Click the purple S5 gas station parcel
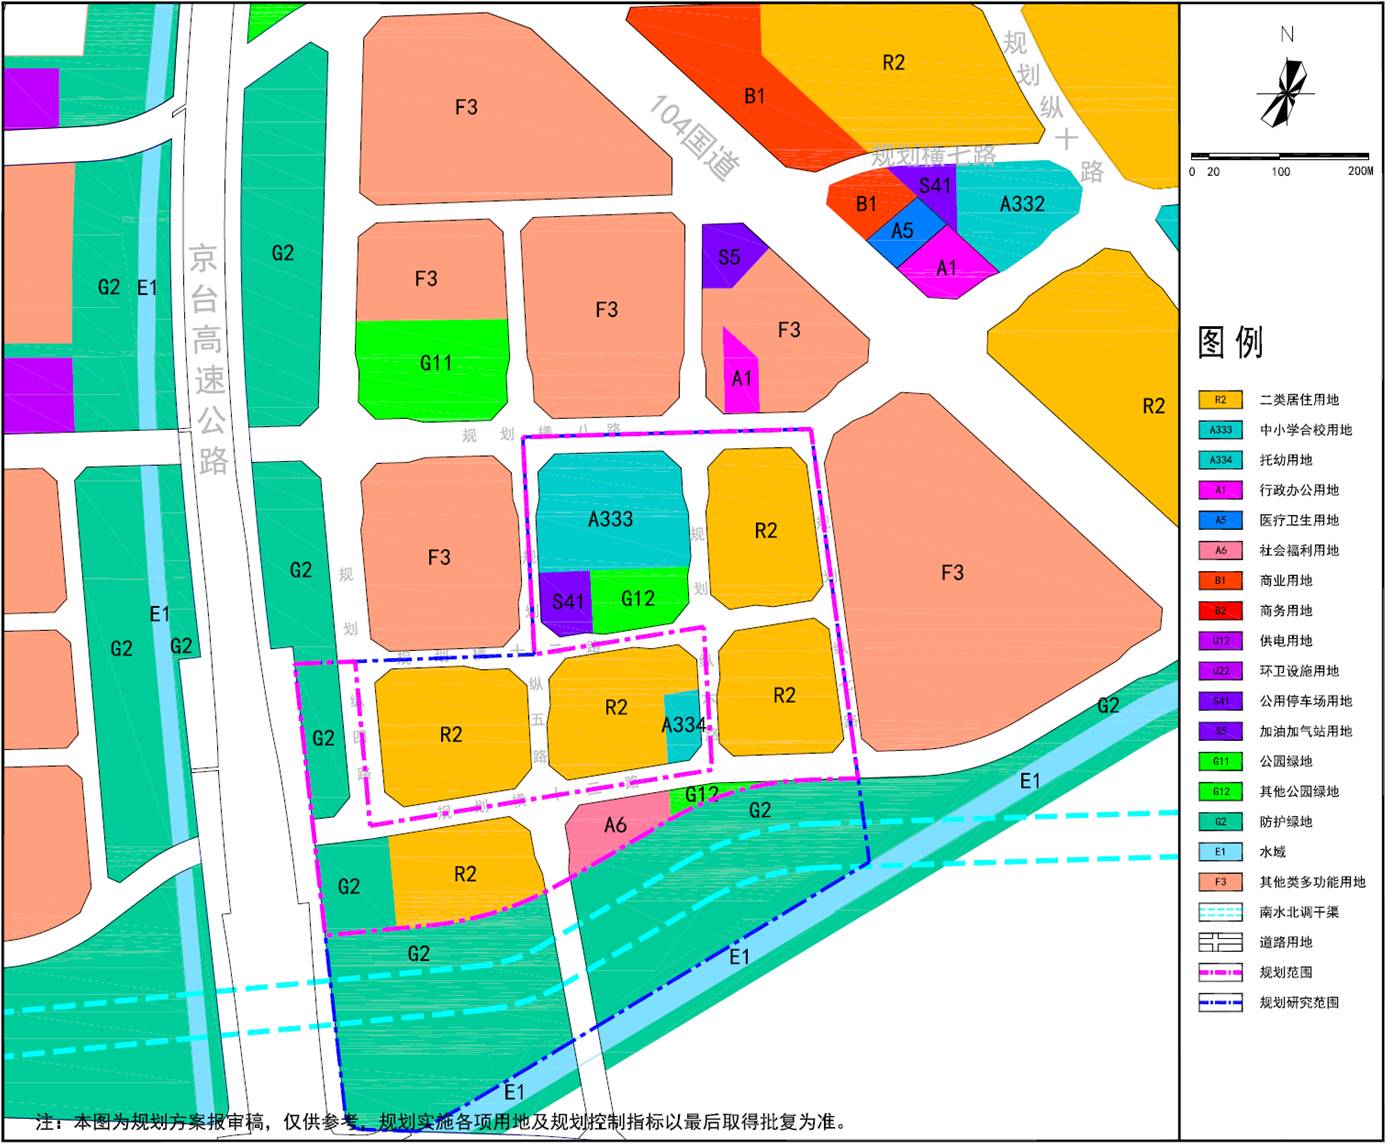Screen dimensions: 1390x1146 pyautogui.click(x=729, y=256)
